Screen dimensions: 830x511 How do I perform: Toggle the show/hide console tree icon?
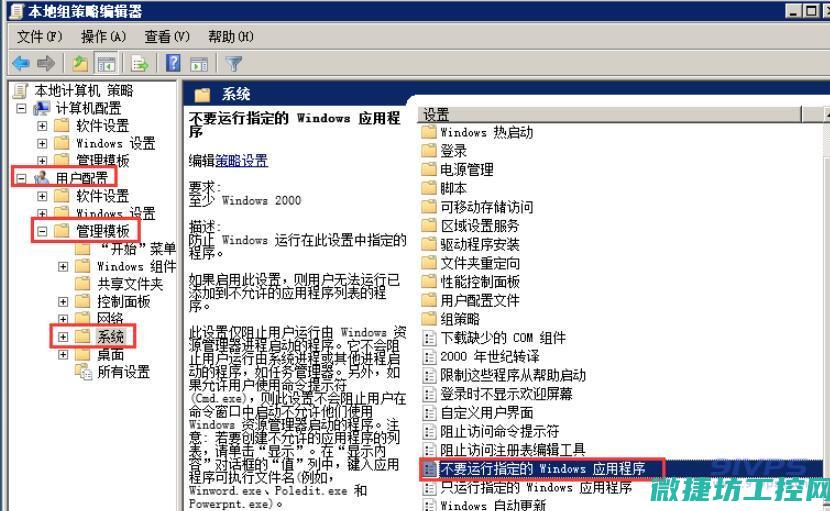106,64
